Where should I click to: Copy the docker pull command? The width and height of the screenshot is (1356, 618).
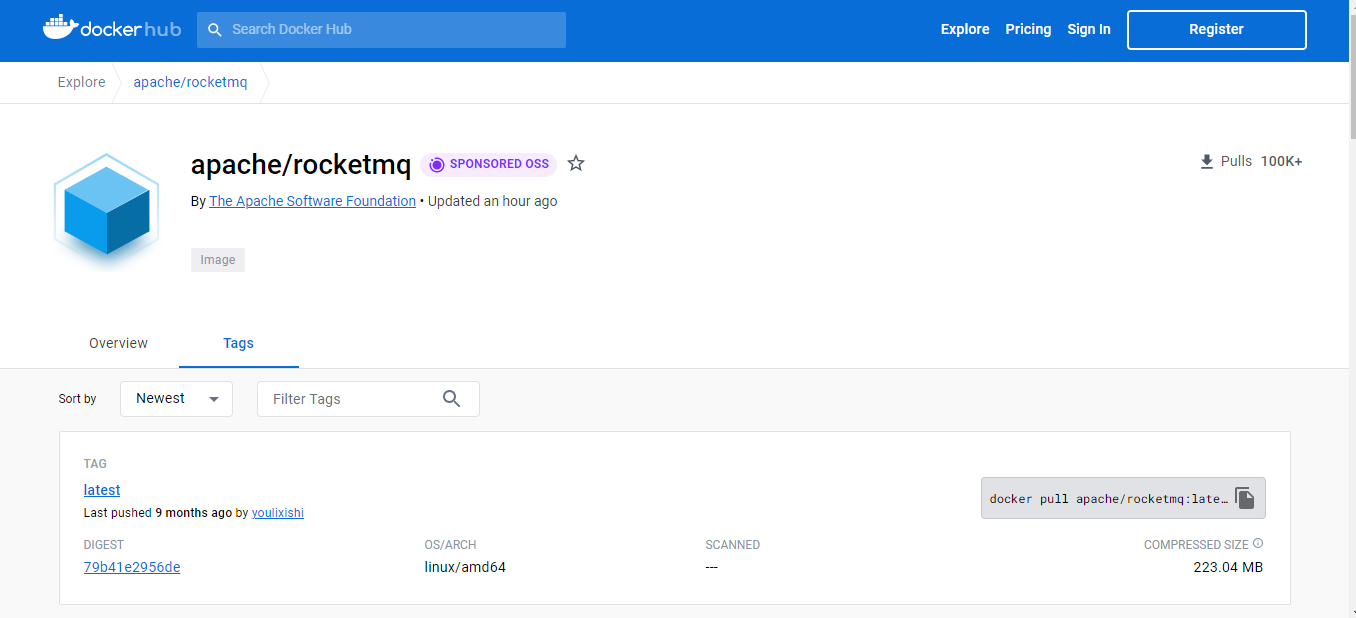(x=1244, y=498)
